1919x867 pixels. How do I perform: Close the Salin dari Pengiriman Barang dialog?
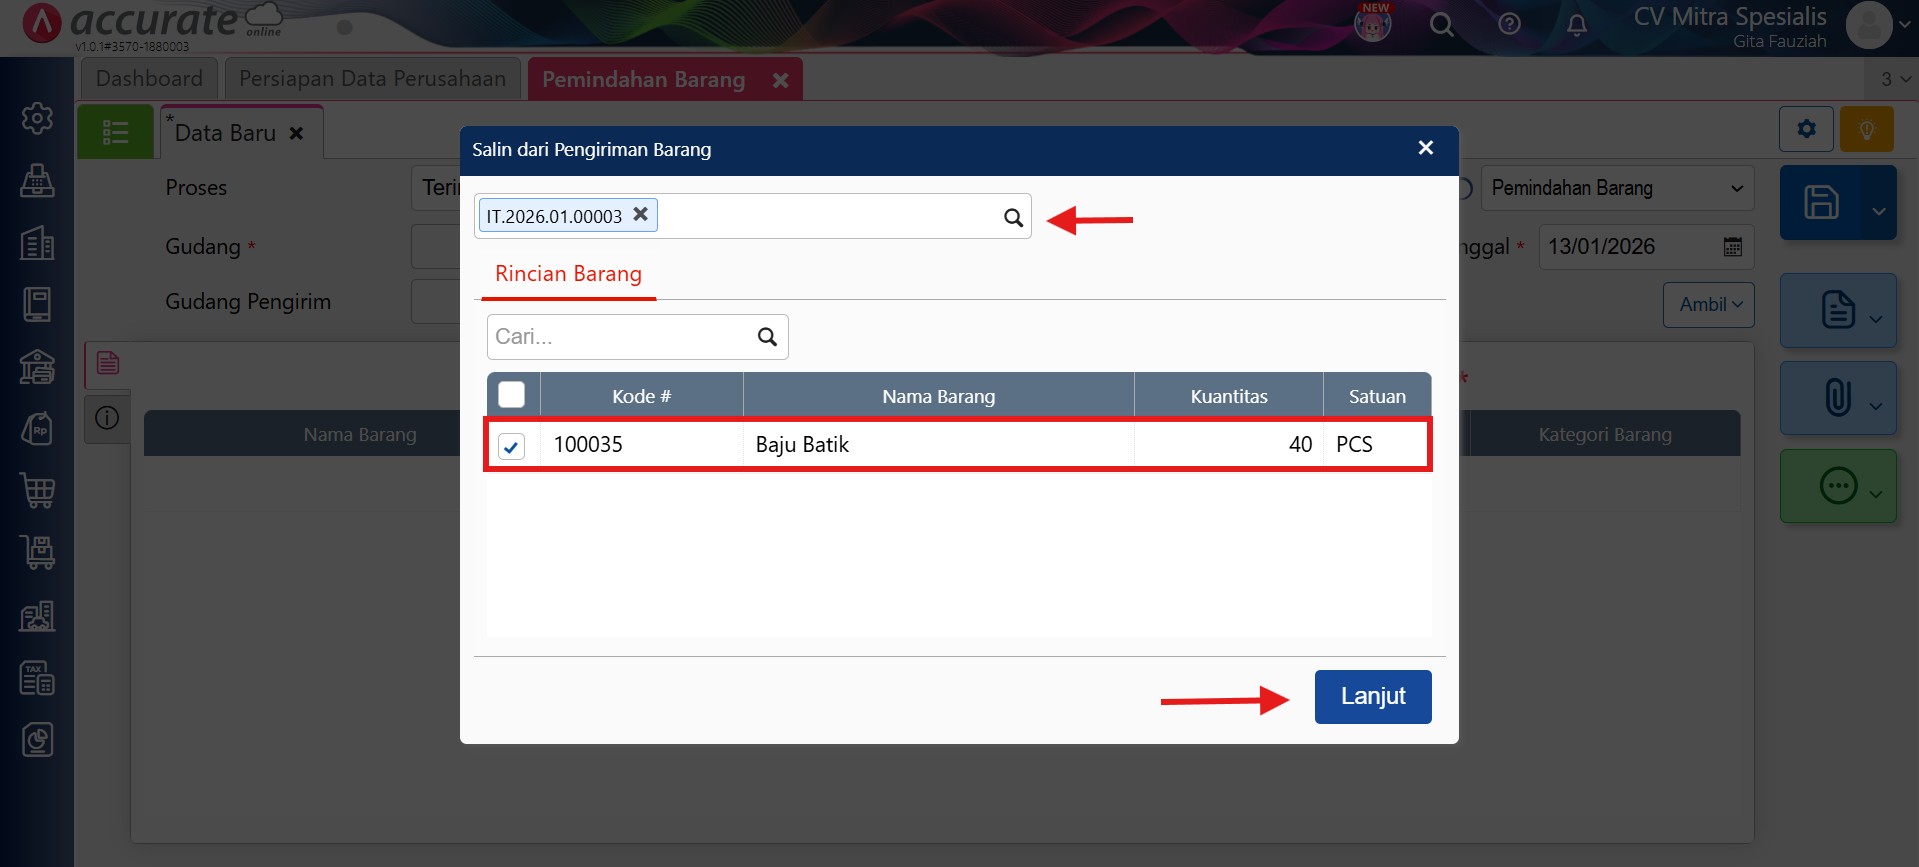pyautogui.click(x=1425, y=148)
